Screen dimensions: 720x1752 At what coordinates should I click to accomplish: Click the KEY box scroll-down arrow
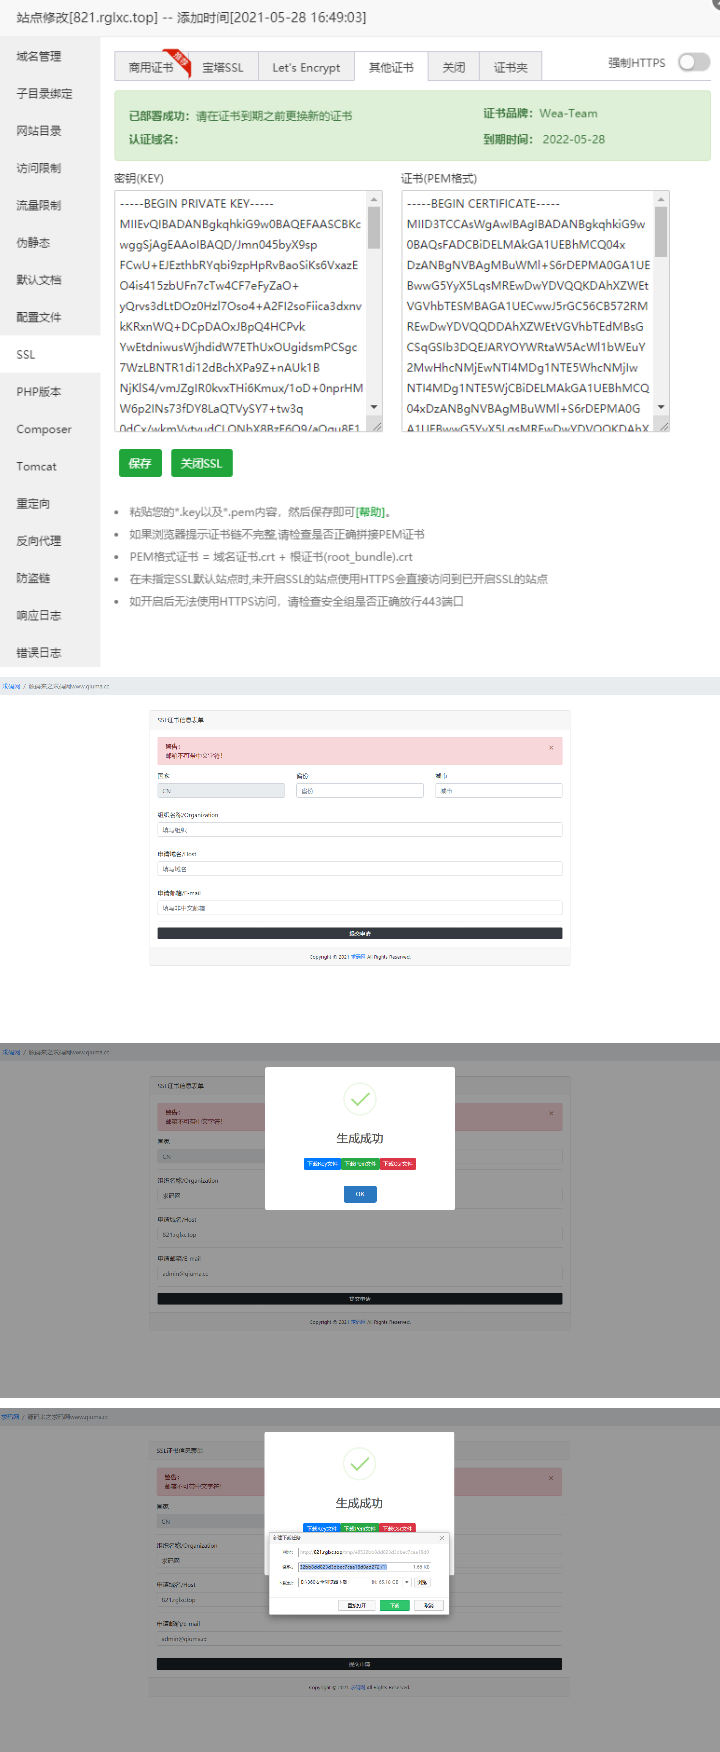[375, 407]
